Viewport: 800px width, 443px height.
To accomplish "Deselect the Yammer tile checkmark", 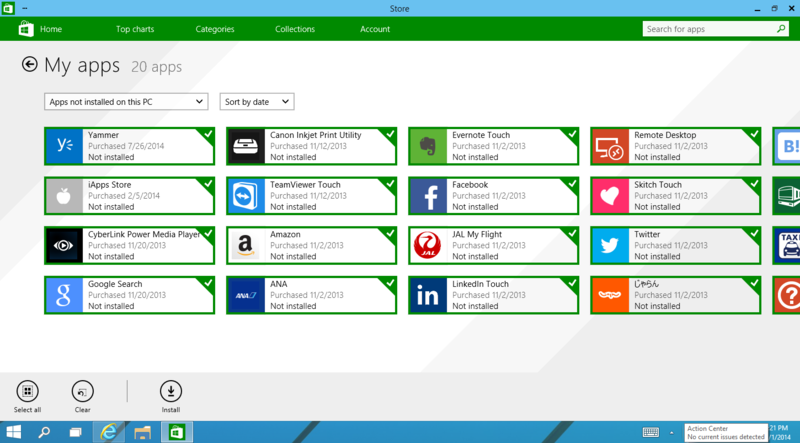I will [208, 134].
